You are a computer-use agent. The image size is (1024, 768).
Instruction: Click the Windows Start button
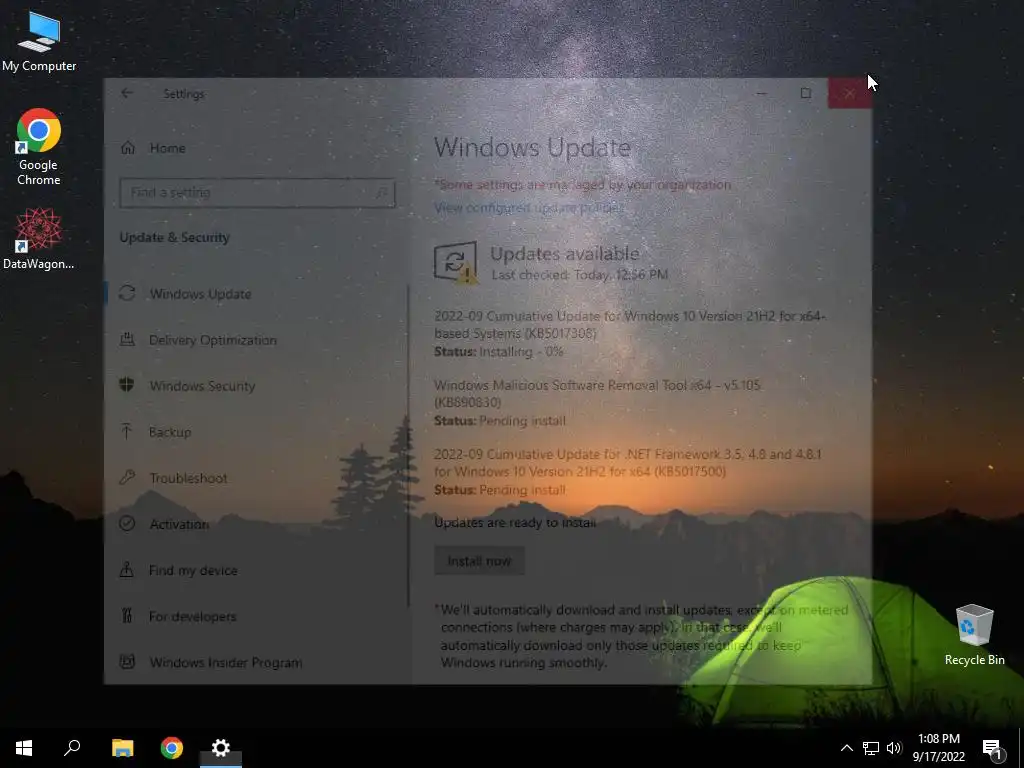(x=24, y=748)
